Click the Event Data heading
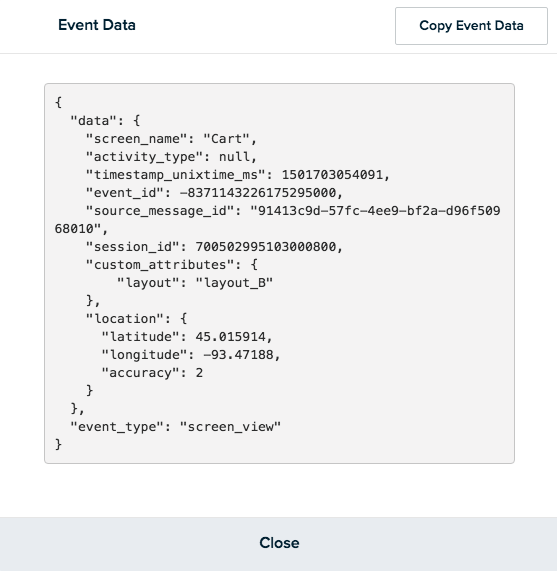557x571 pixels. tap(97, 25)
